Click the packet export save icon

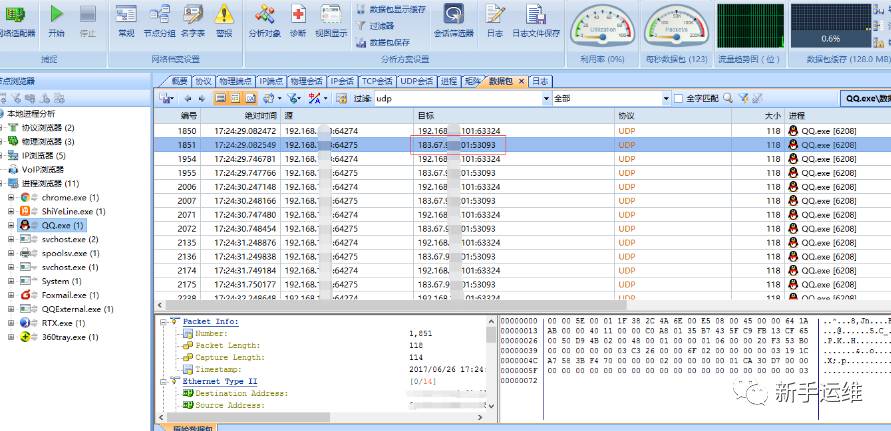click(166, 98)
